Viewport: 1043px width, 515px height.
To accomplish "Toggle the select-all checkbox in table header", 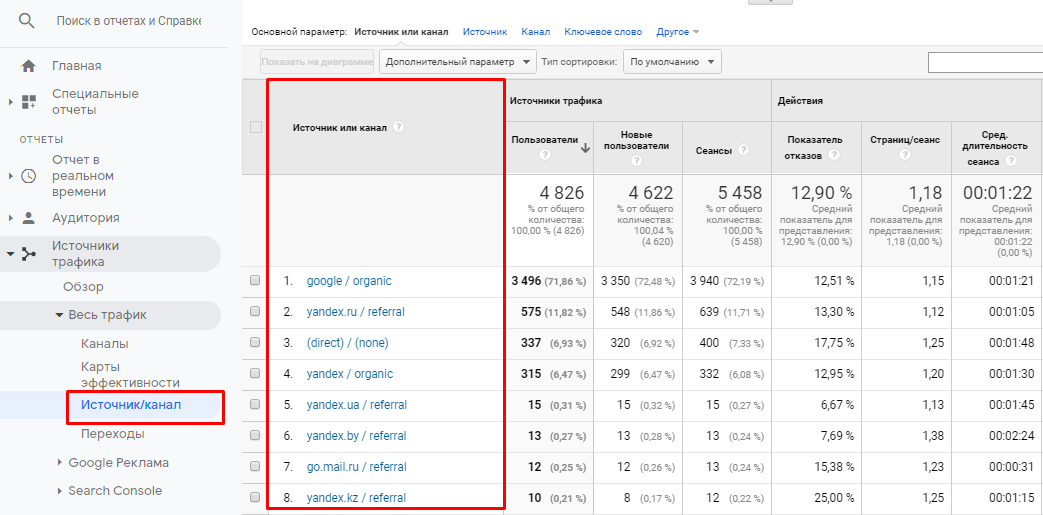I will click(255, 127).
